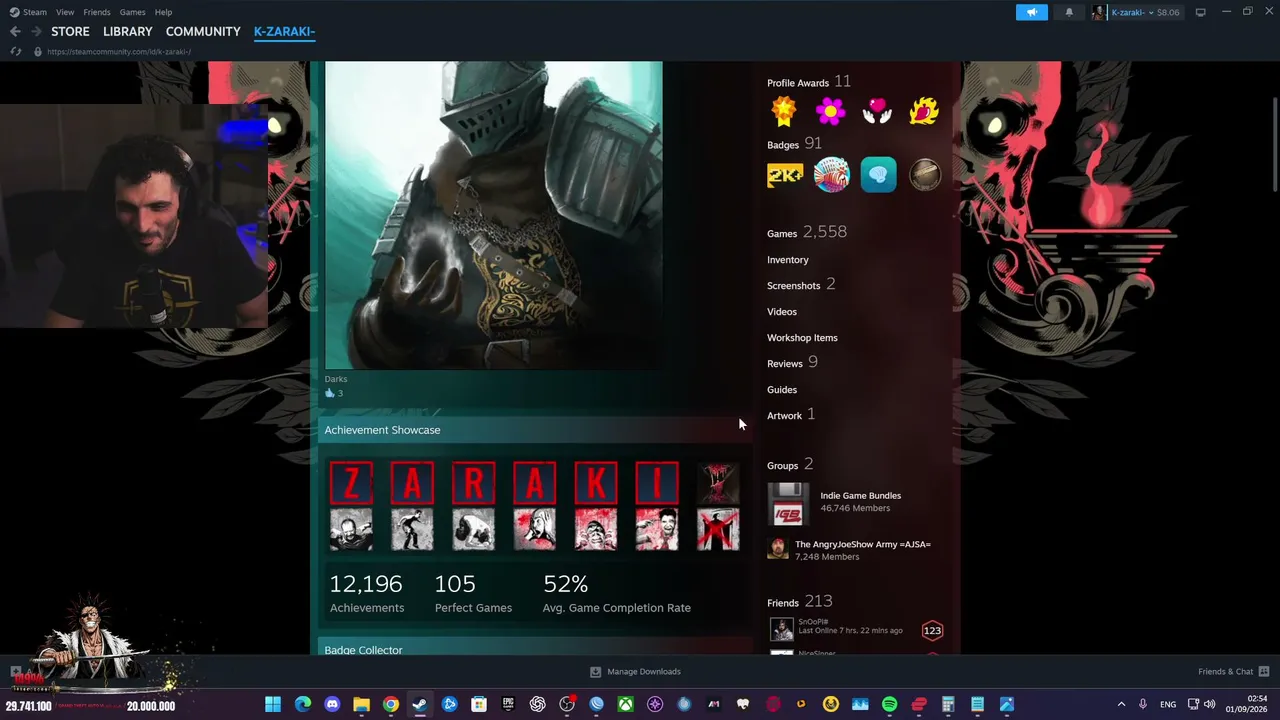Click the pink flower profile award
The width and height of the screenshot is (1280, 720).
[831, 111]
